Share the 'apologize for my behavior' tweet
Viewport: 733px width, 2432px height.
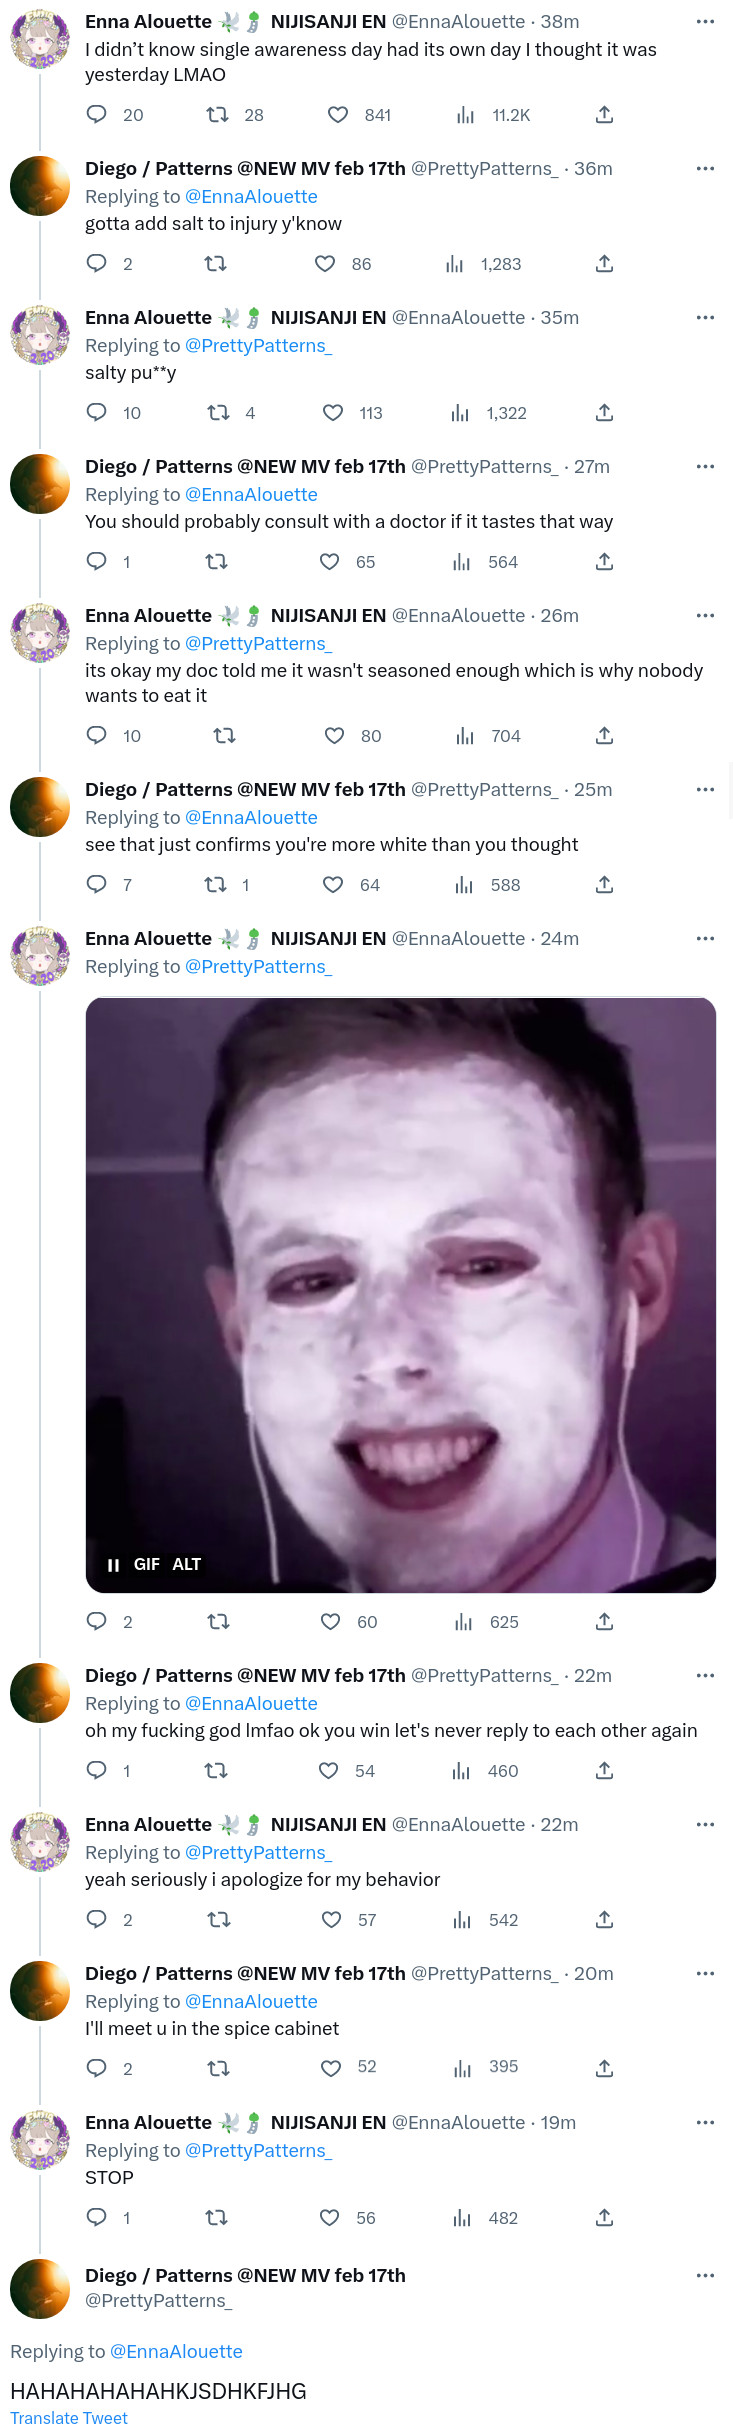pyautogui.click(x=604, y=1920)
